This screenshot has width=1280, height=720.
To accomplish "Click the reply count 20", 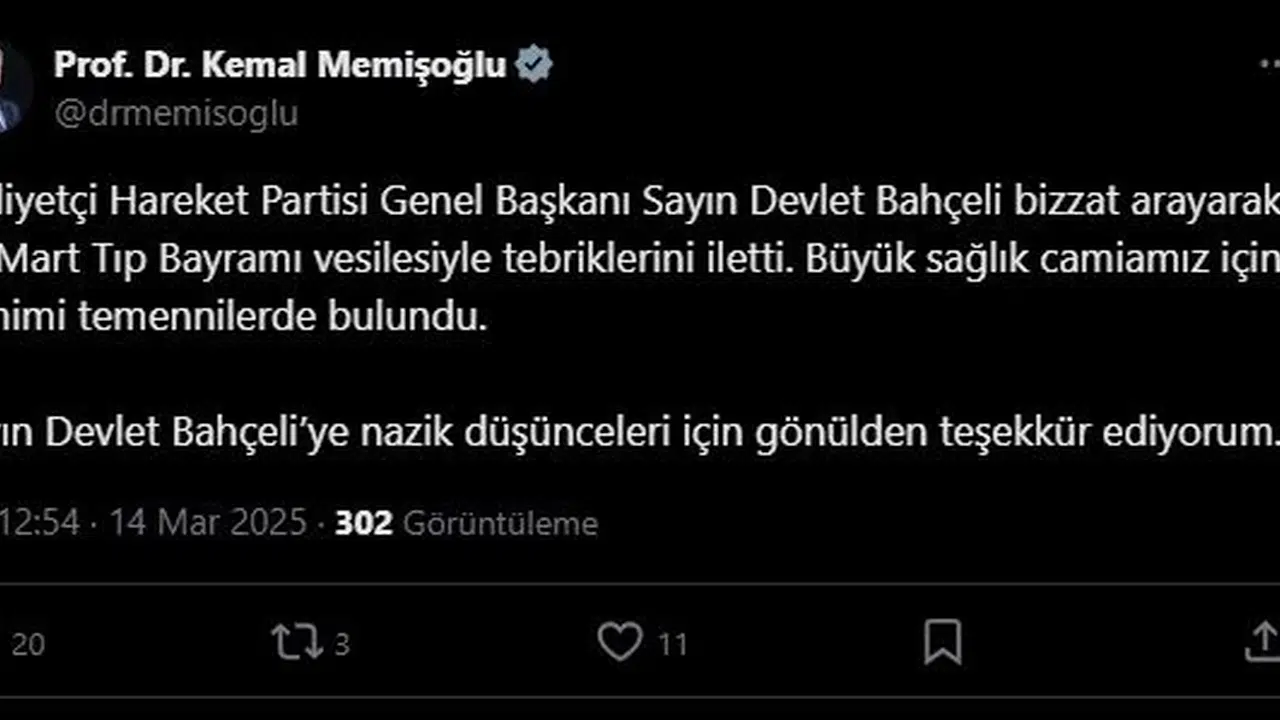I will (27, 645).
